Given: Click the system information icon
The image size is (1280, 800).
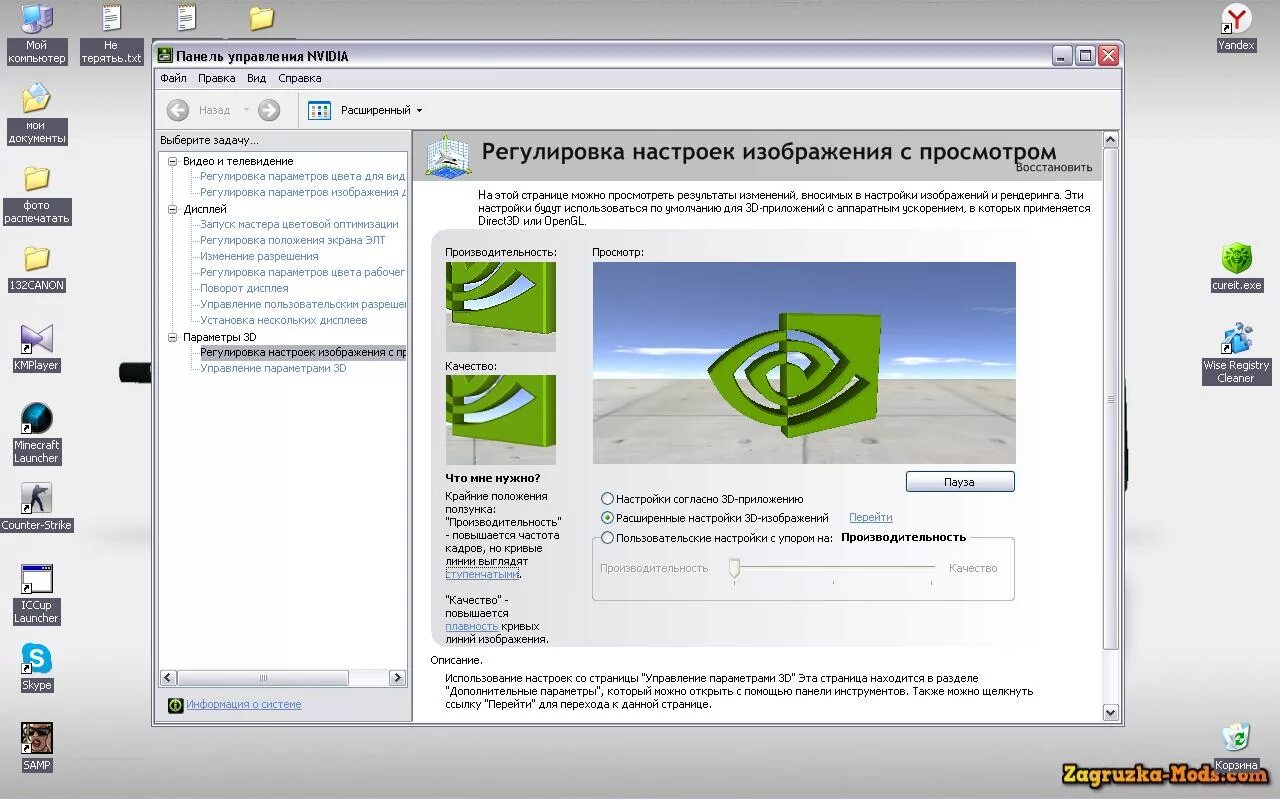Looking at the screenshot, I should coord(175,705).
